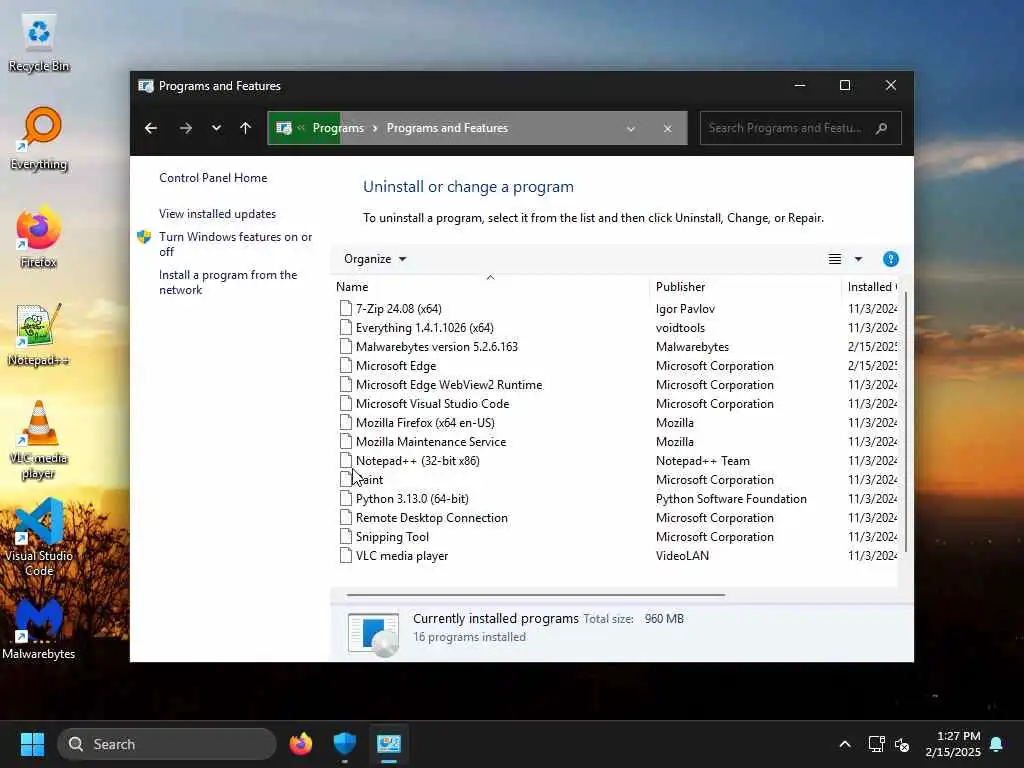The height and width of the screenshot is (768, 1024).
Task: Open the Everything desktop shortcut
Action: (39, 139)
